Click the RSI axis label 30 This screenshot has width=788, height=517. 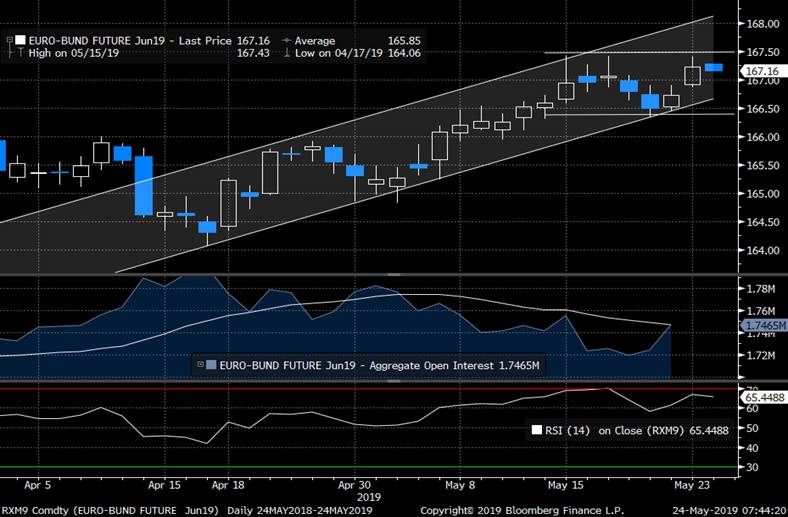[x=752, y=467]
